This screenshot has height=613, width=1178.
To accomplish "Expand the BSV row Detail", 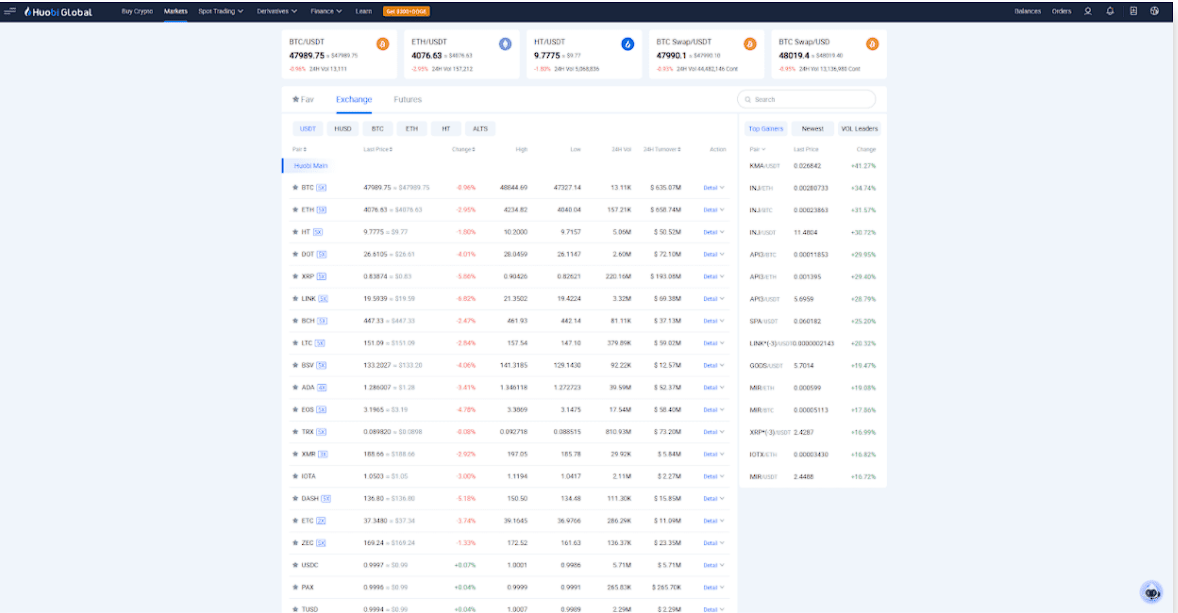I will (x=714, y=365).
